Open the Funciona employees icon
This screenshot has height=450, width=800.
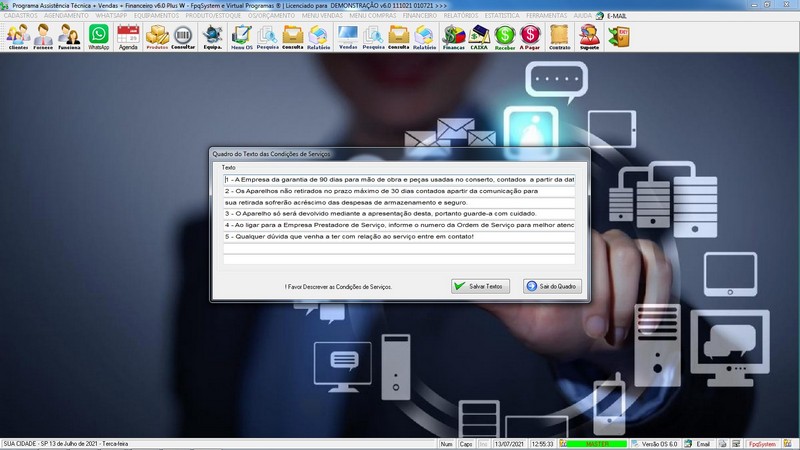pyautogui.click(x=69, y=37)
